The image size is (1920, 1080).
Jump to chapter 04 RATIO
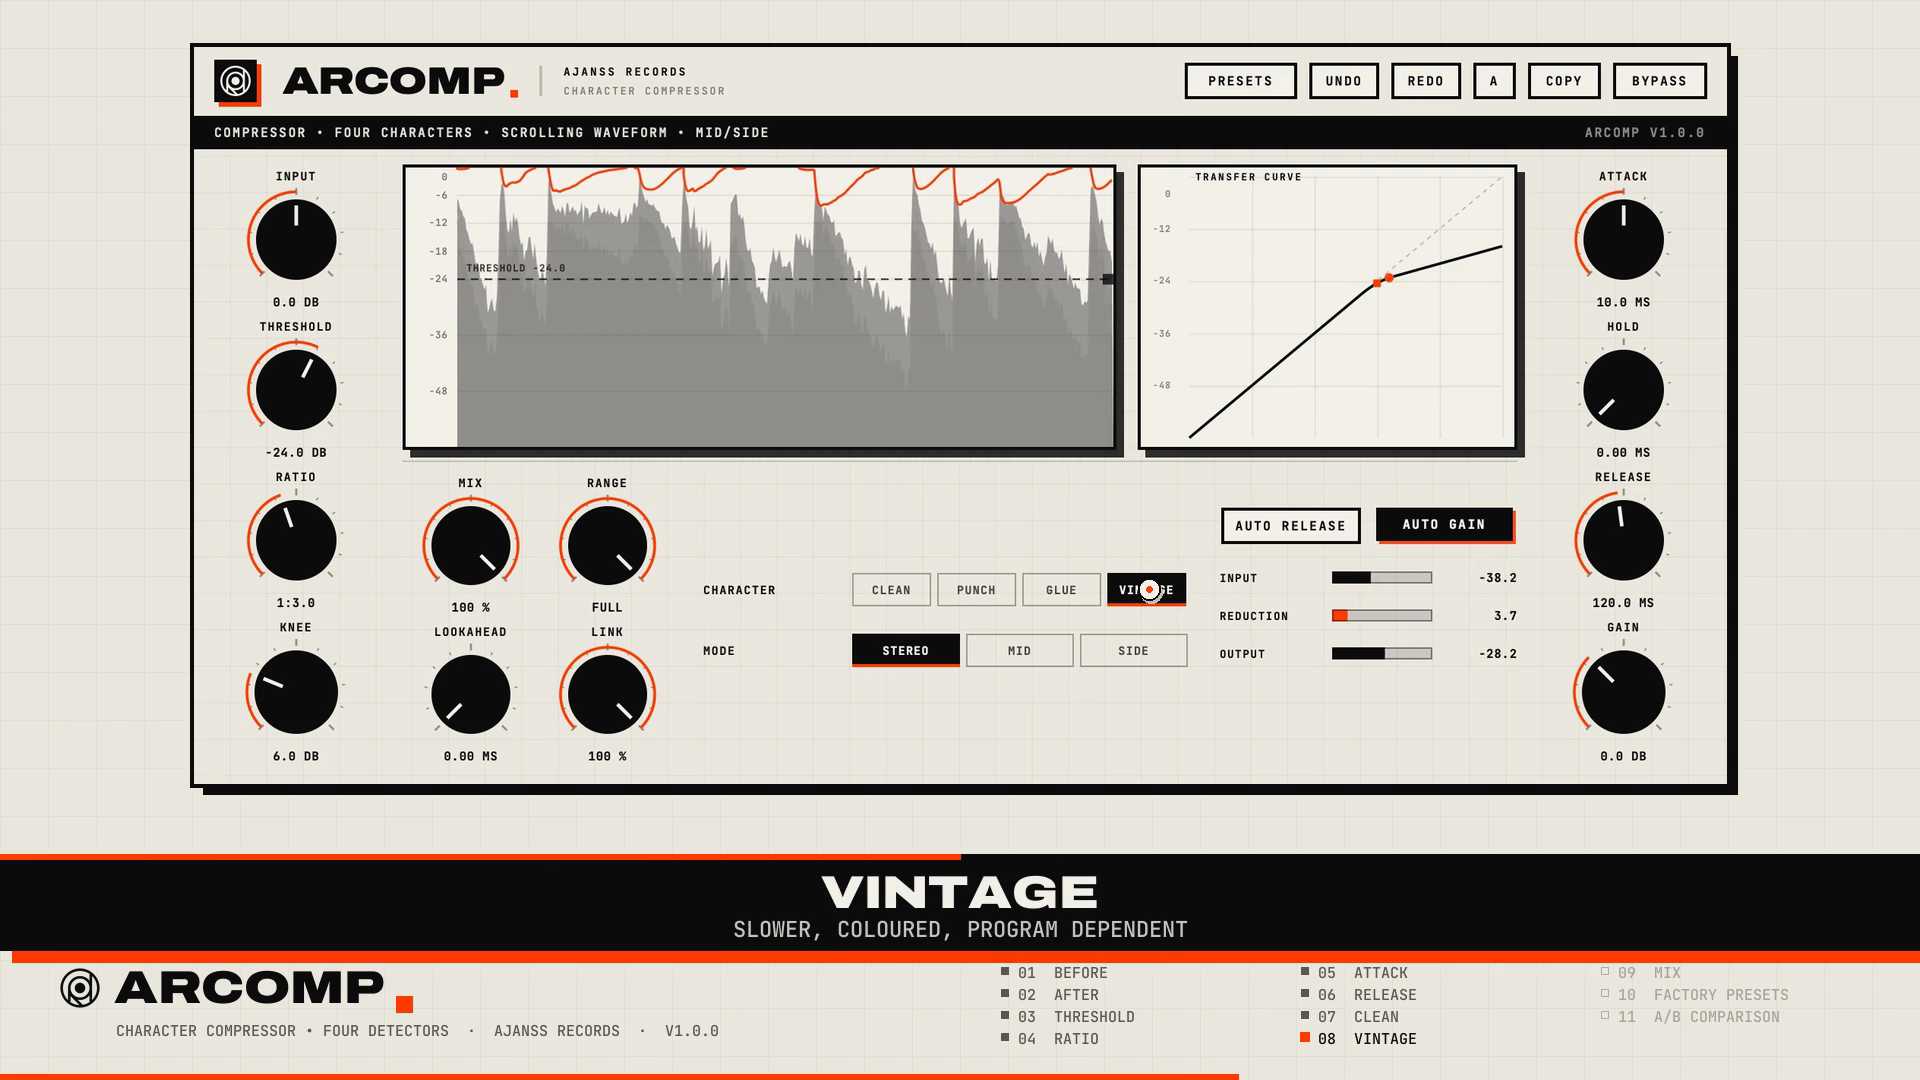coord(1050,1039)
